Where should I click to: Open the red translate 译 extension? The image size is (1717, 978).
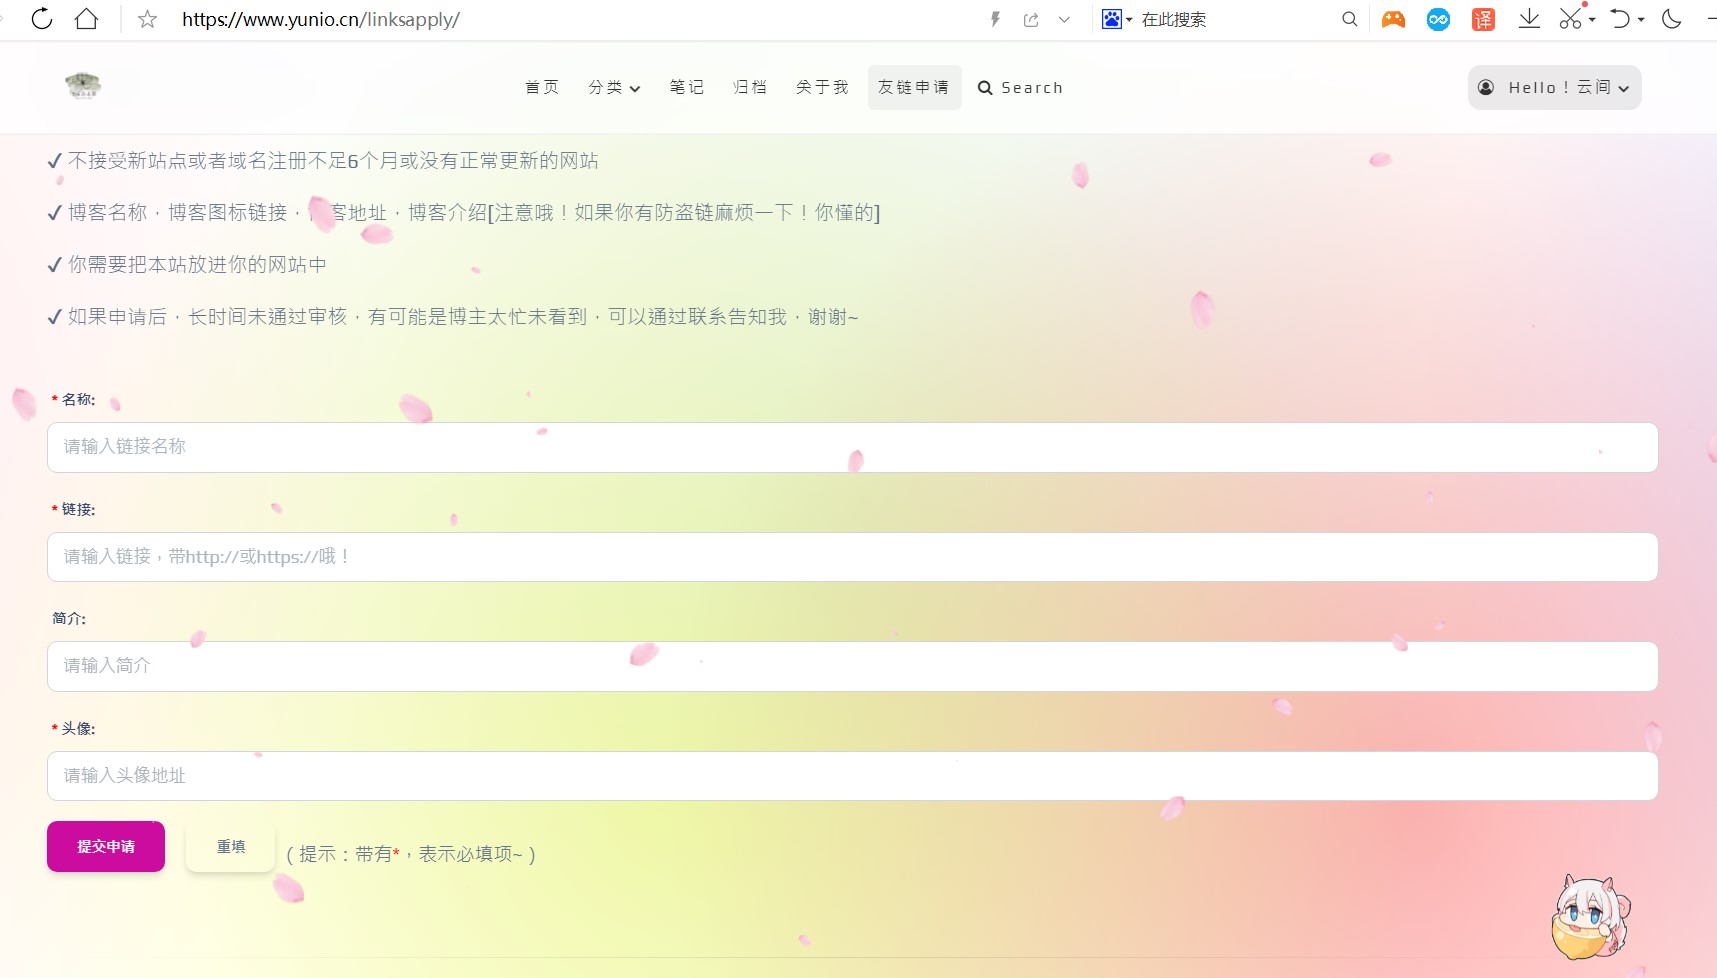[x=1483, y=19]
